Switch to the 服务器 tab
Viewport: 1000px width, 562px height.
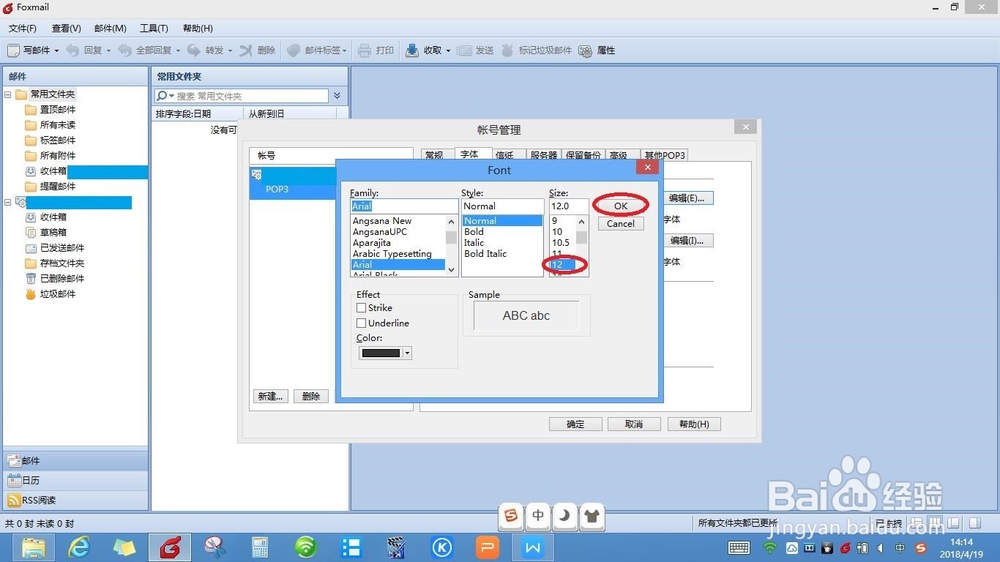point(543,155)
